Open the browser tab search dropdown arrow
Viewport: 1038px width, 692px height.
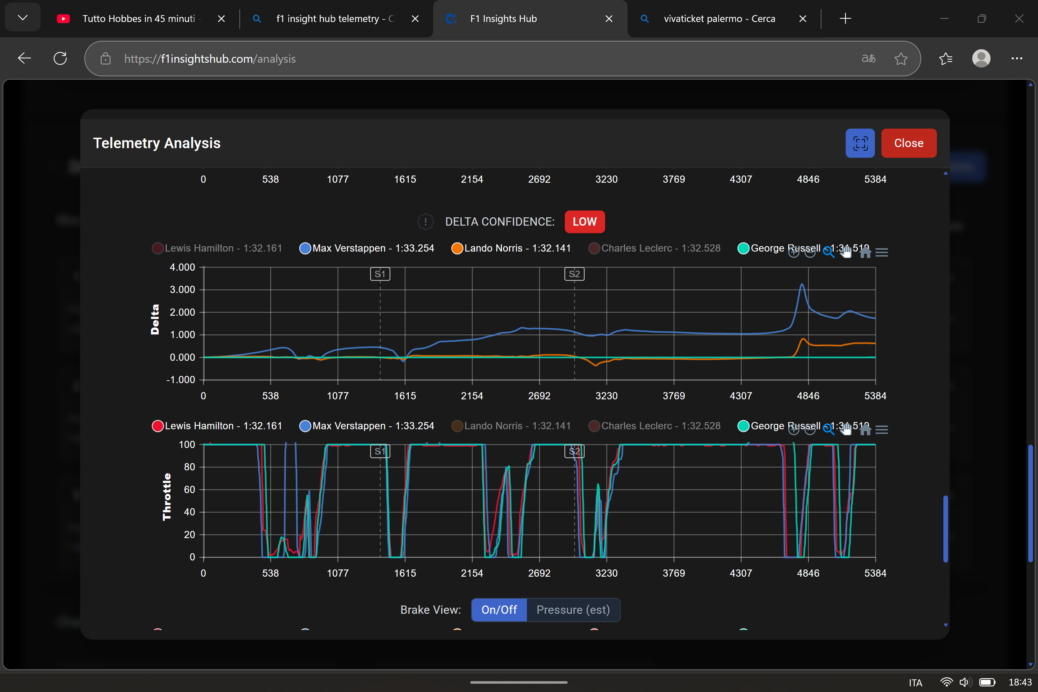pos(22,18)
